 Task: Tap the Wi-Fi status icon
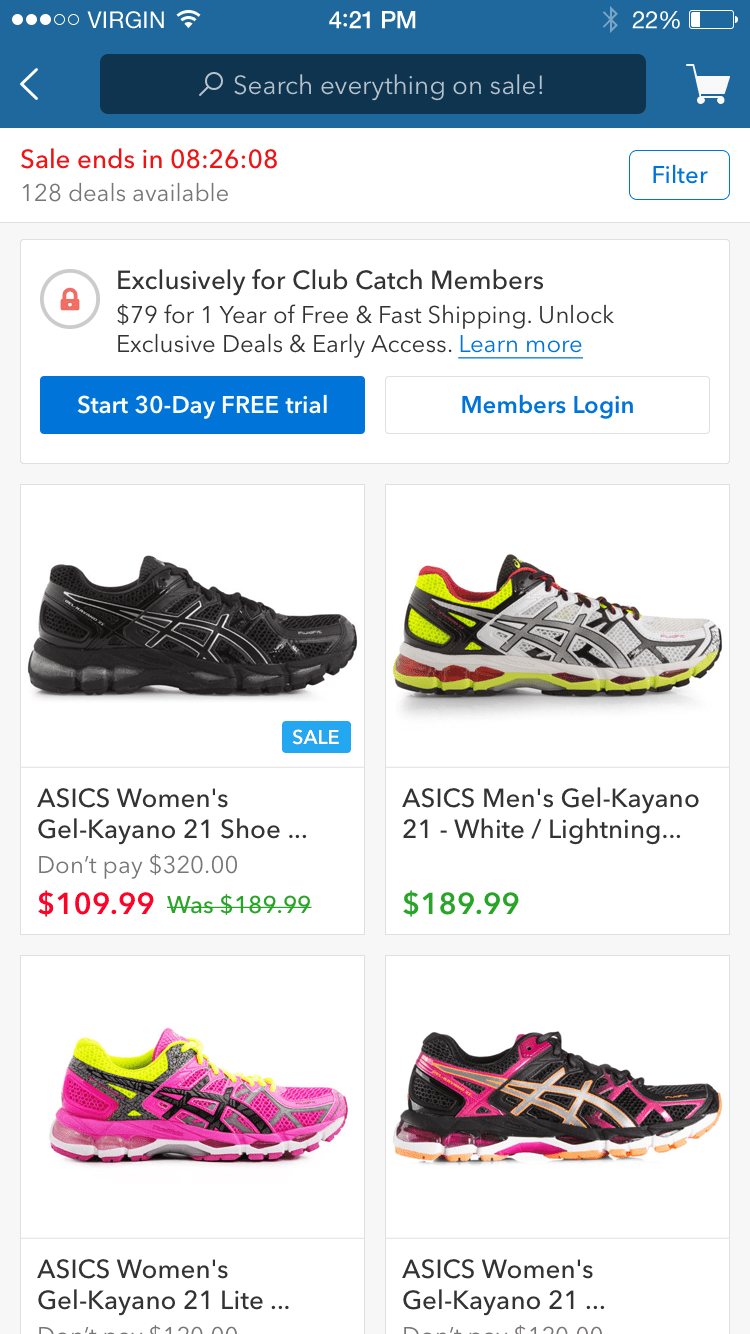coord(187,20)
